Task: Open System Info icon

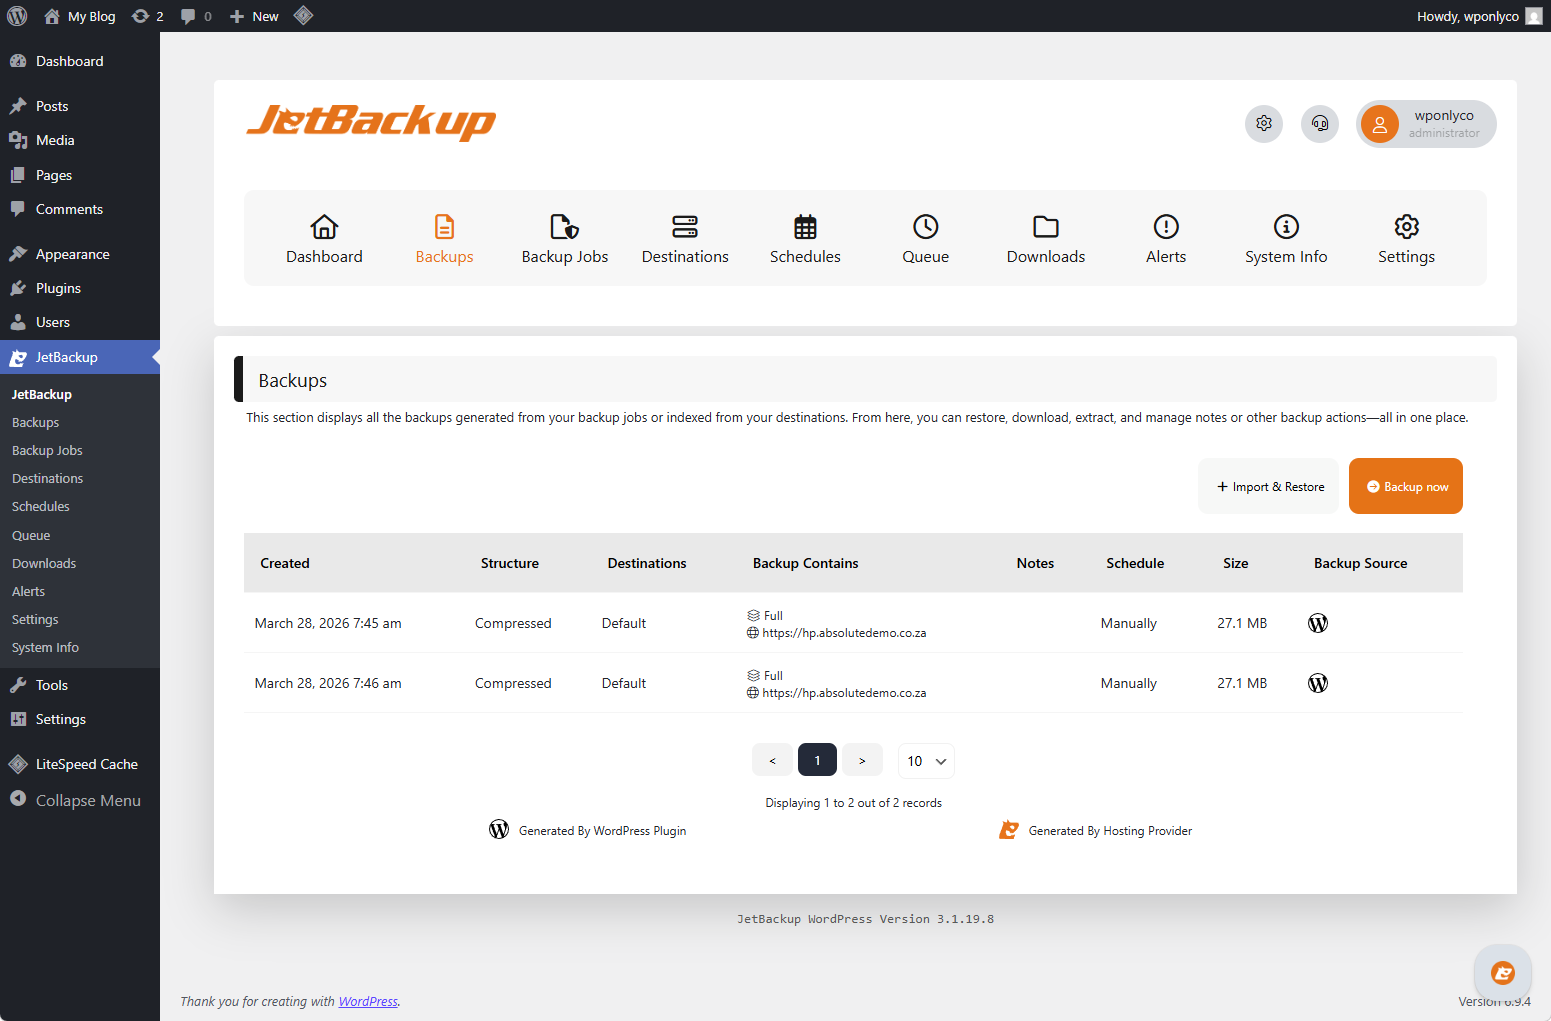Action: [1286, 227]
